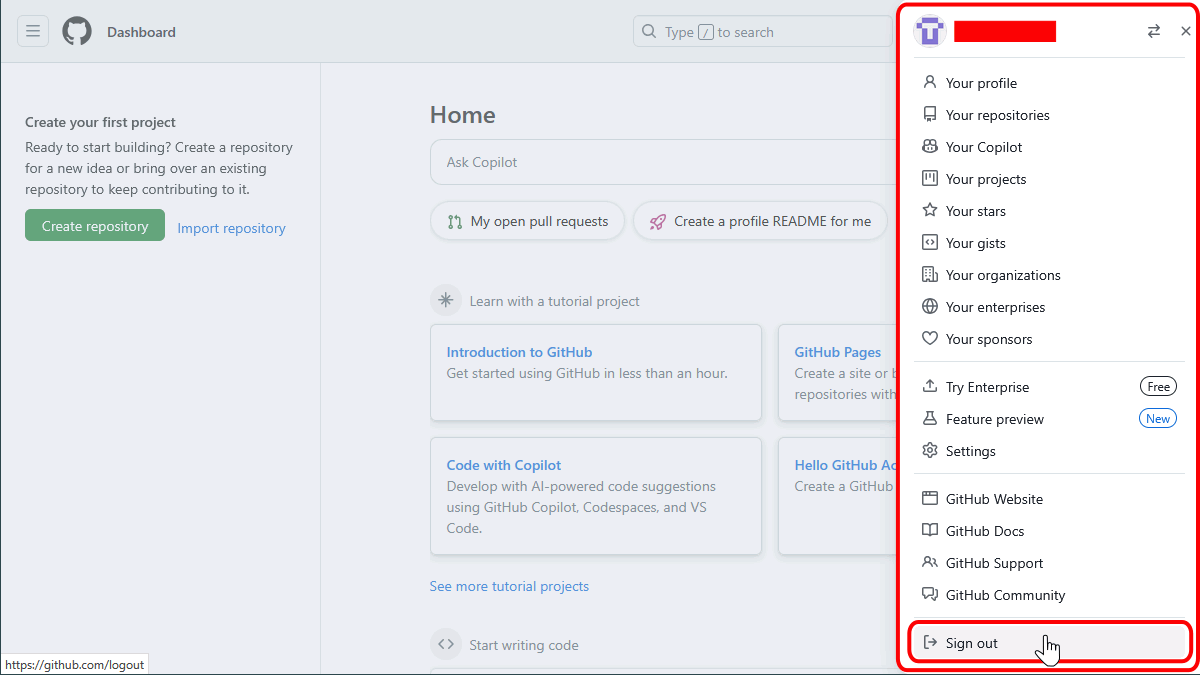Click the sign out arrow icon

coord(930,643)
